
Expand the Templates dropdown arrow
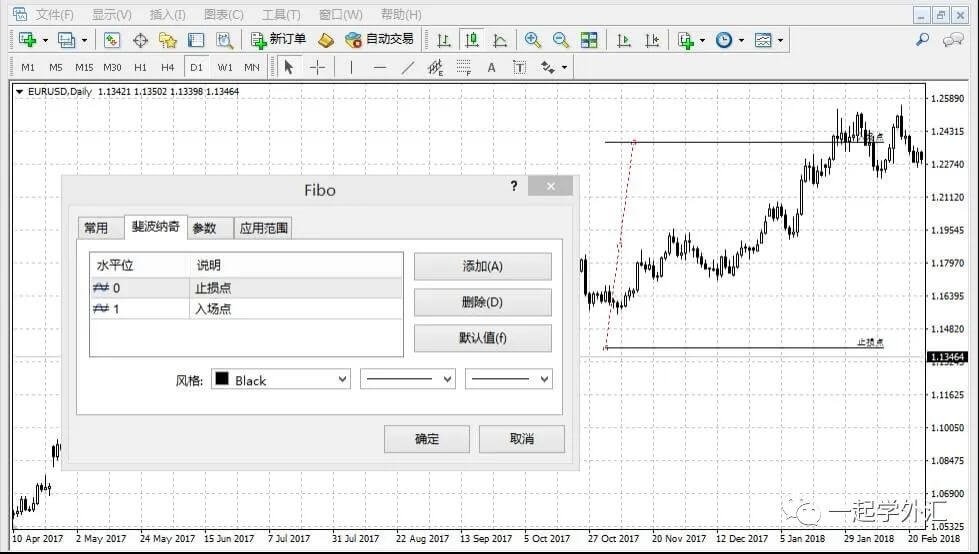tap(780, 41)
